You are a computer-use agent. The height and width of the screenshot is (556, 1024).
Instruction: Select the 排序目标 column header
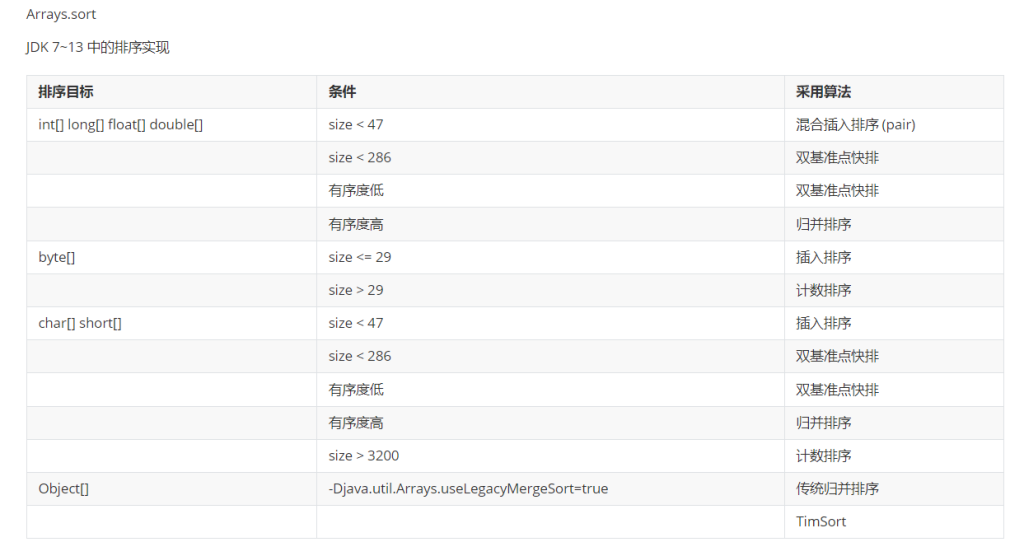[66, 92]
